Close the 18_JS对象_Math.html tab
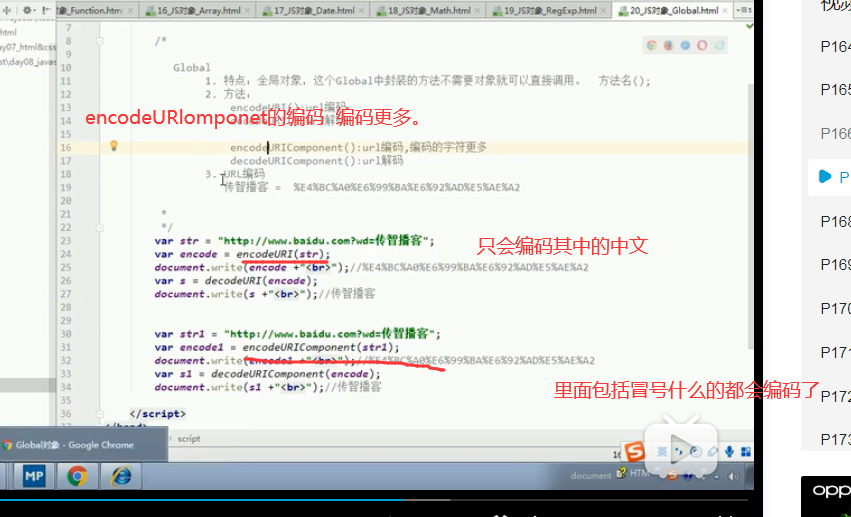 point(477,10)
